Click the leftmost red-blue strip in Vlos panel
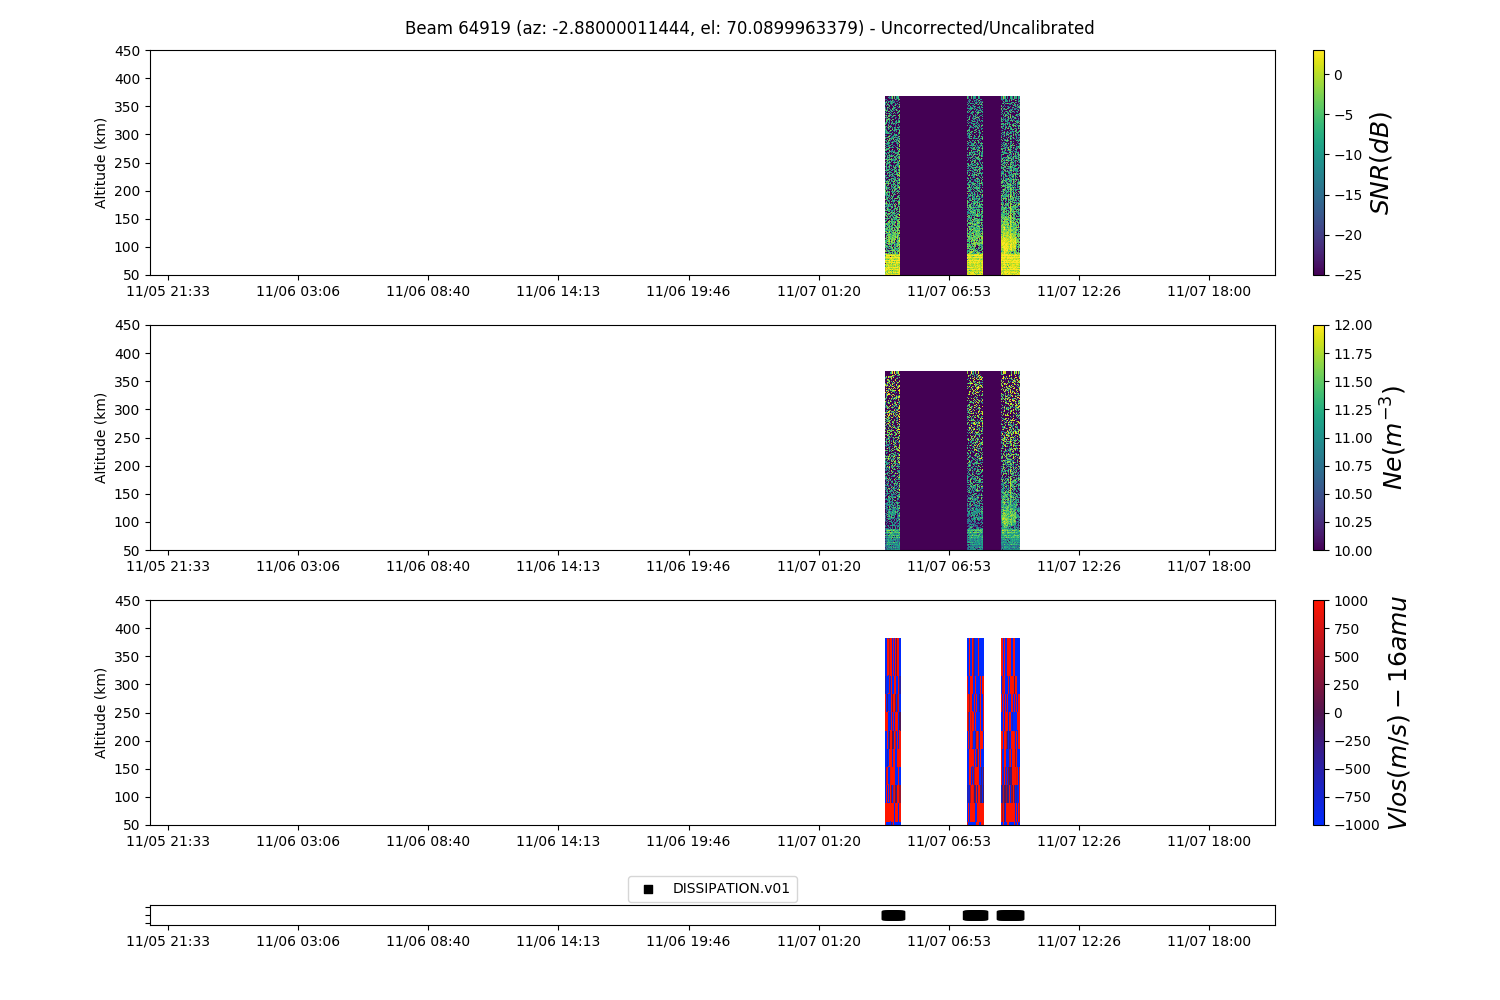 (893, 730)
